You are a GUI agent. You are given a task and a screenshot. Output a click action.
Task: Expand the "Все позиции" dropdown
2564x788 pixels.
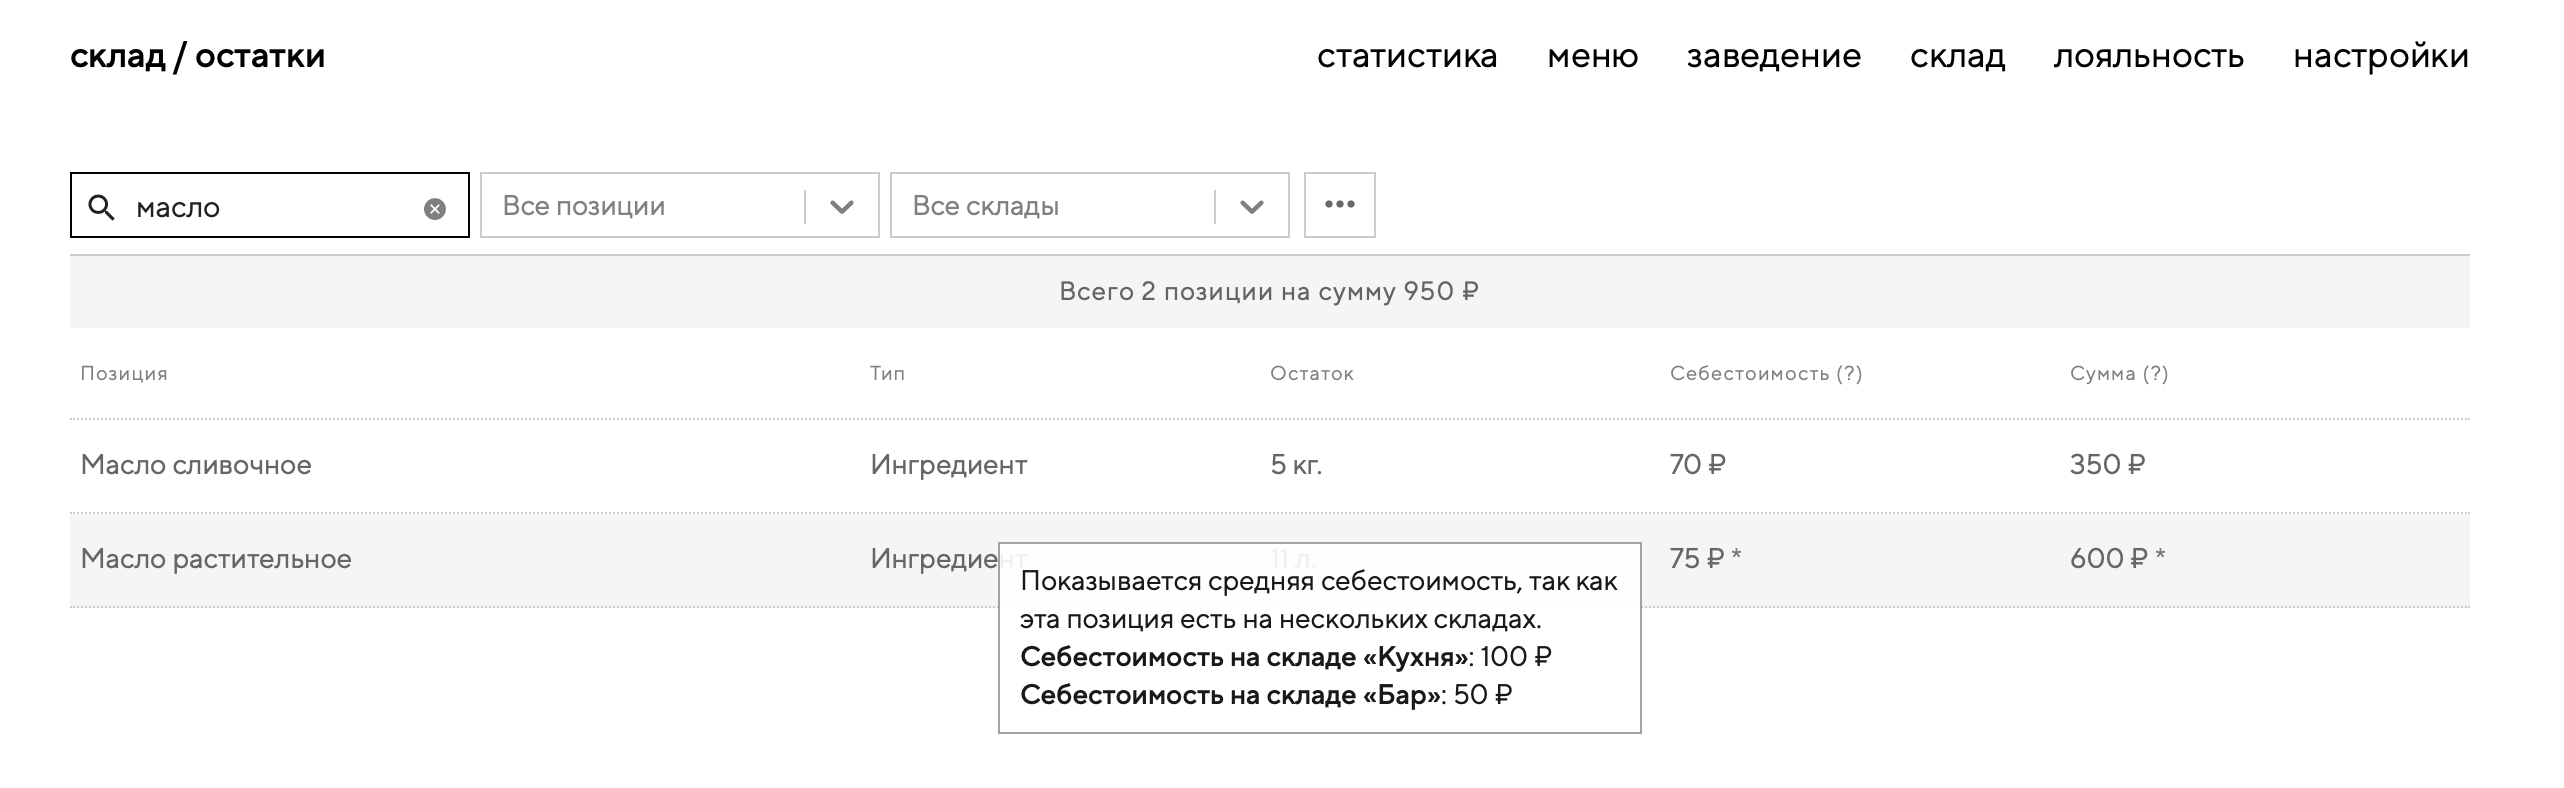tap(640, 206)
